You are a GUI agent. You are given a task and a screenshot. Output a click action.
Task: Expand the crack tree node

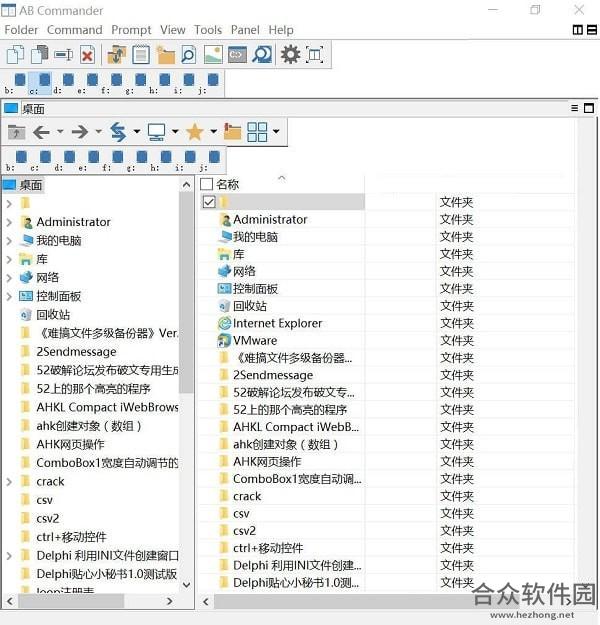pyautogui.click(x=9, y=482)
